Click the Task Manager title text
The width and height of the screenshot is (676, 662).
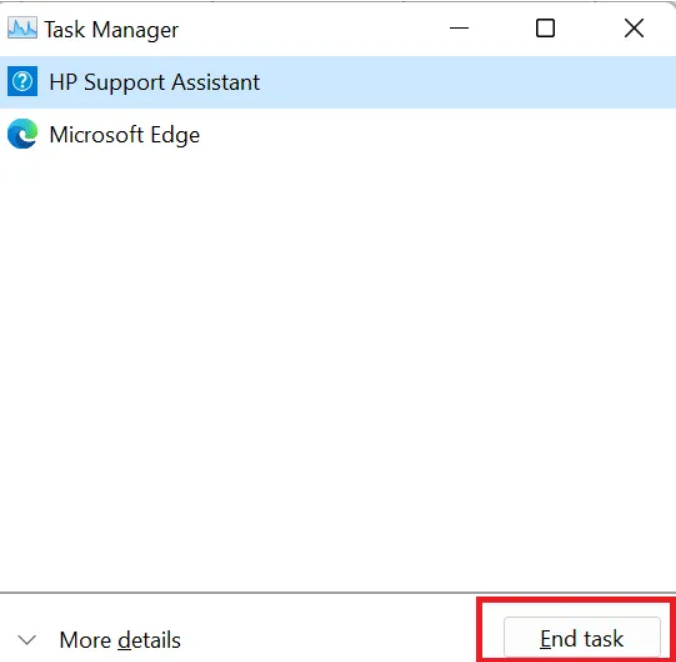(x=111, y=29)
